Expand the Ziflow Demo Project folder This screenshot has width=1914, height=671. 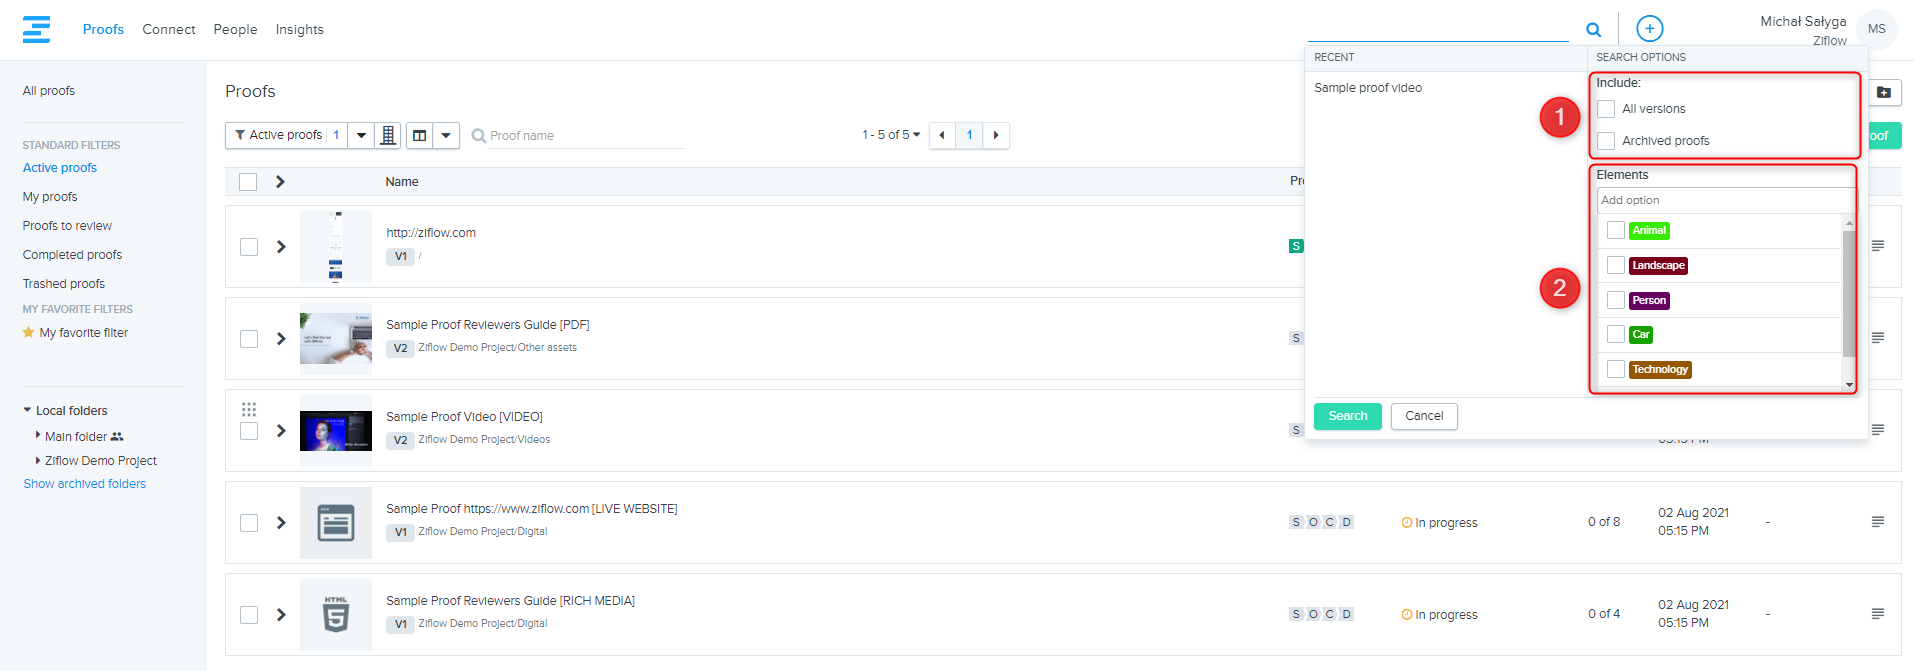38,461
